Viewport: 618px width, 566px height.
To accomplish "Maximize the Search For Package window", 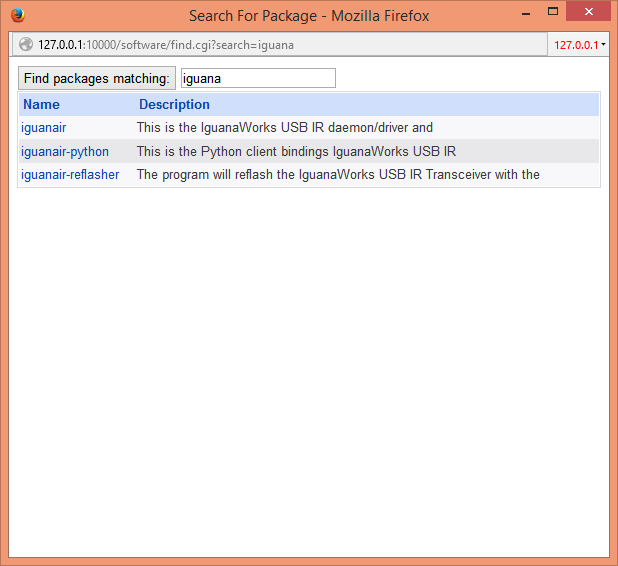I will click(552, 11).
